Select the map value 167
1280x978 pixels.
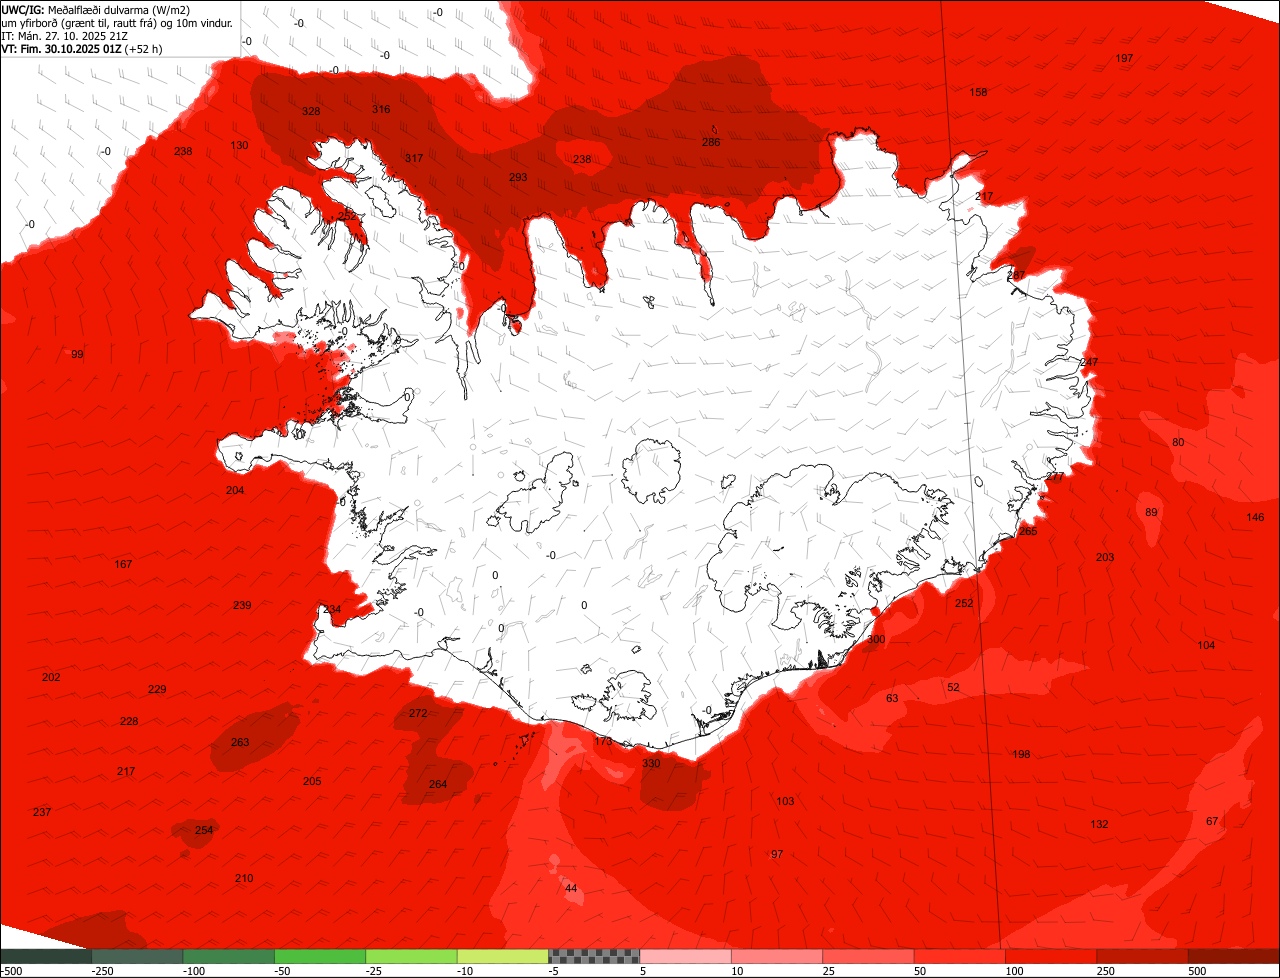(x=123, y=564)
